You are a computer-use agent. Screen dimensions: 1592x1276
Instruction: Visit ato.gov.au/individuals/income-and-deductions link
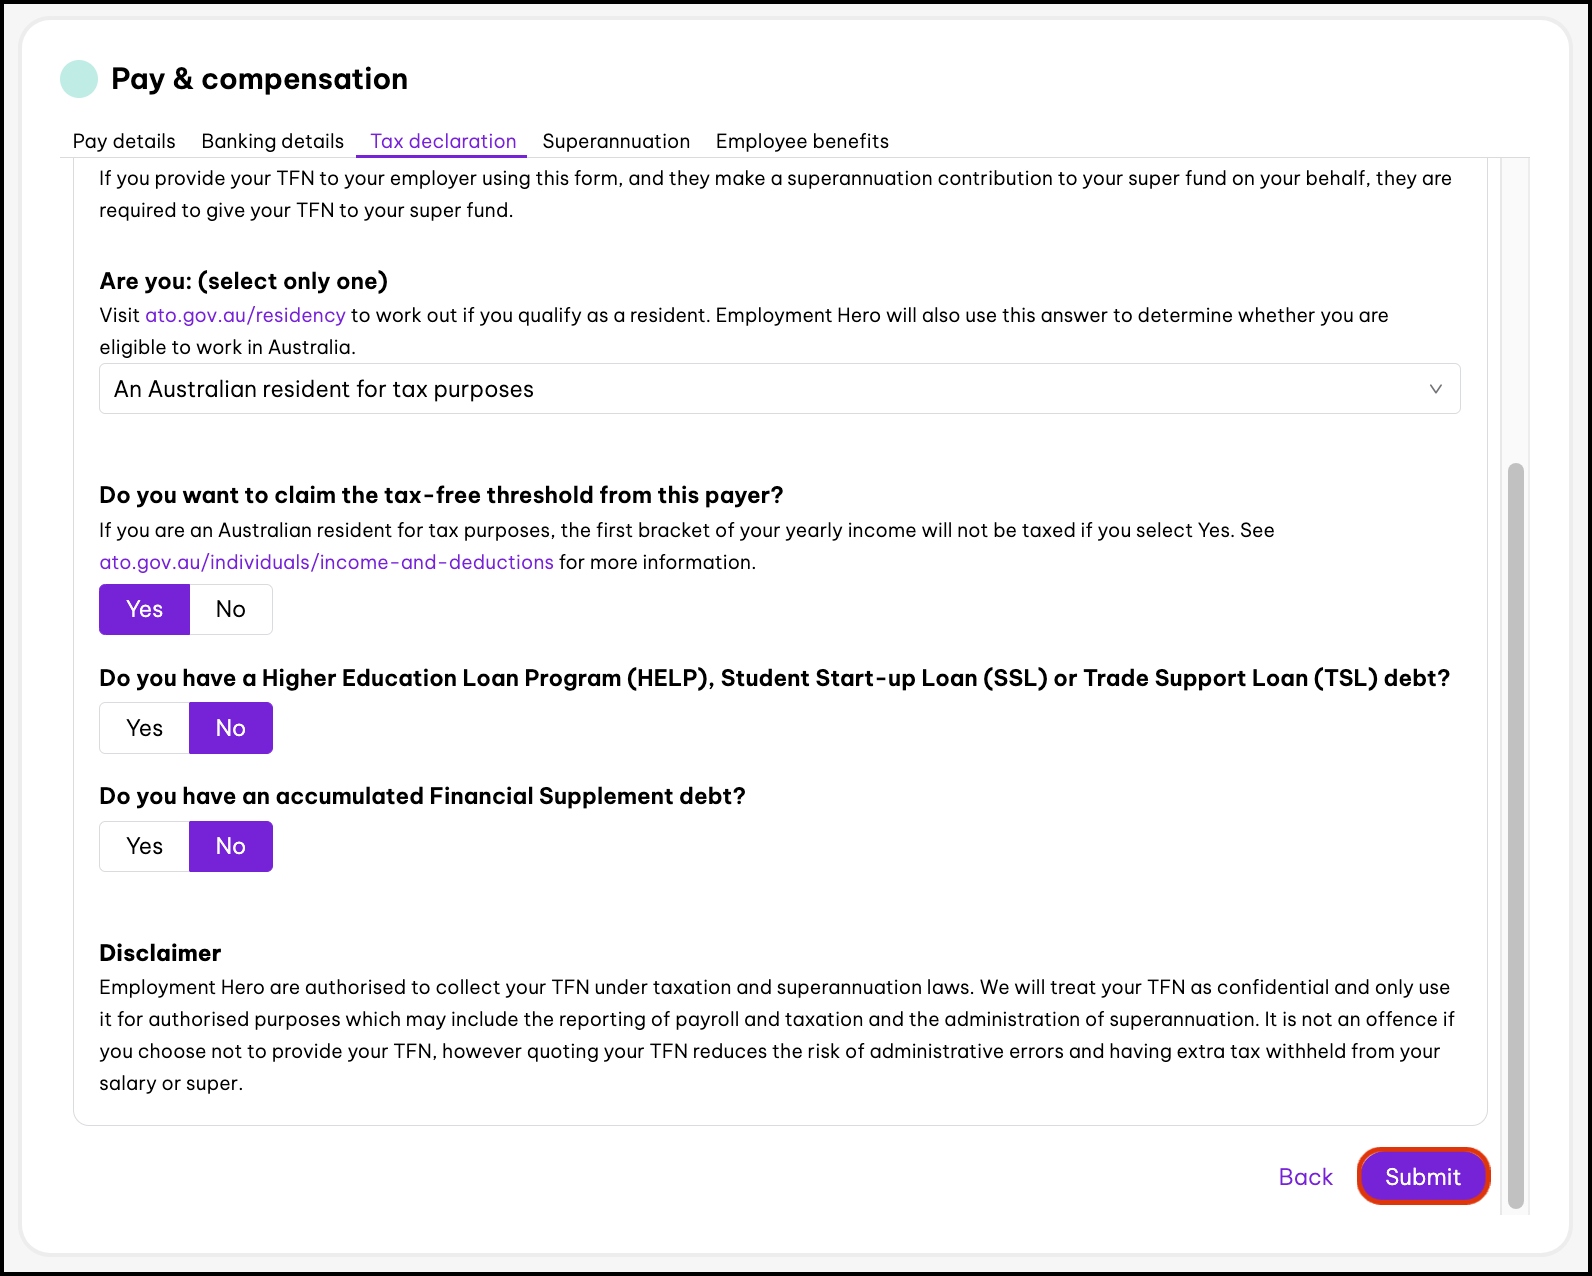point(326,562)
